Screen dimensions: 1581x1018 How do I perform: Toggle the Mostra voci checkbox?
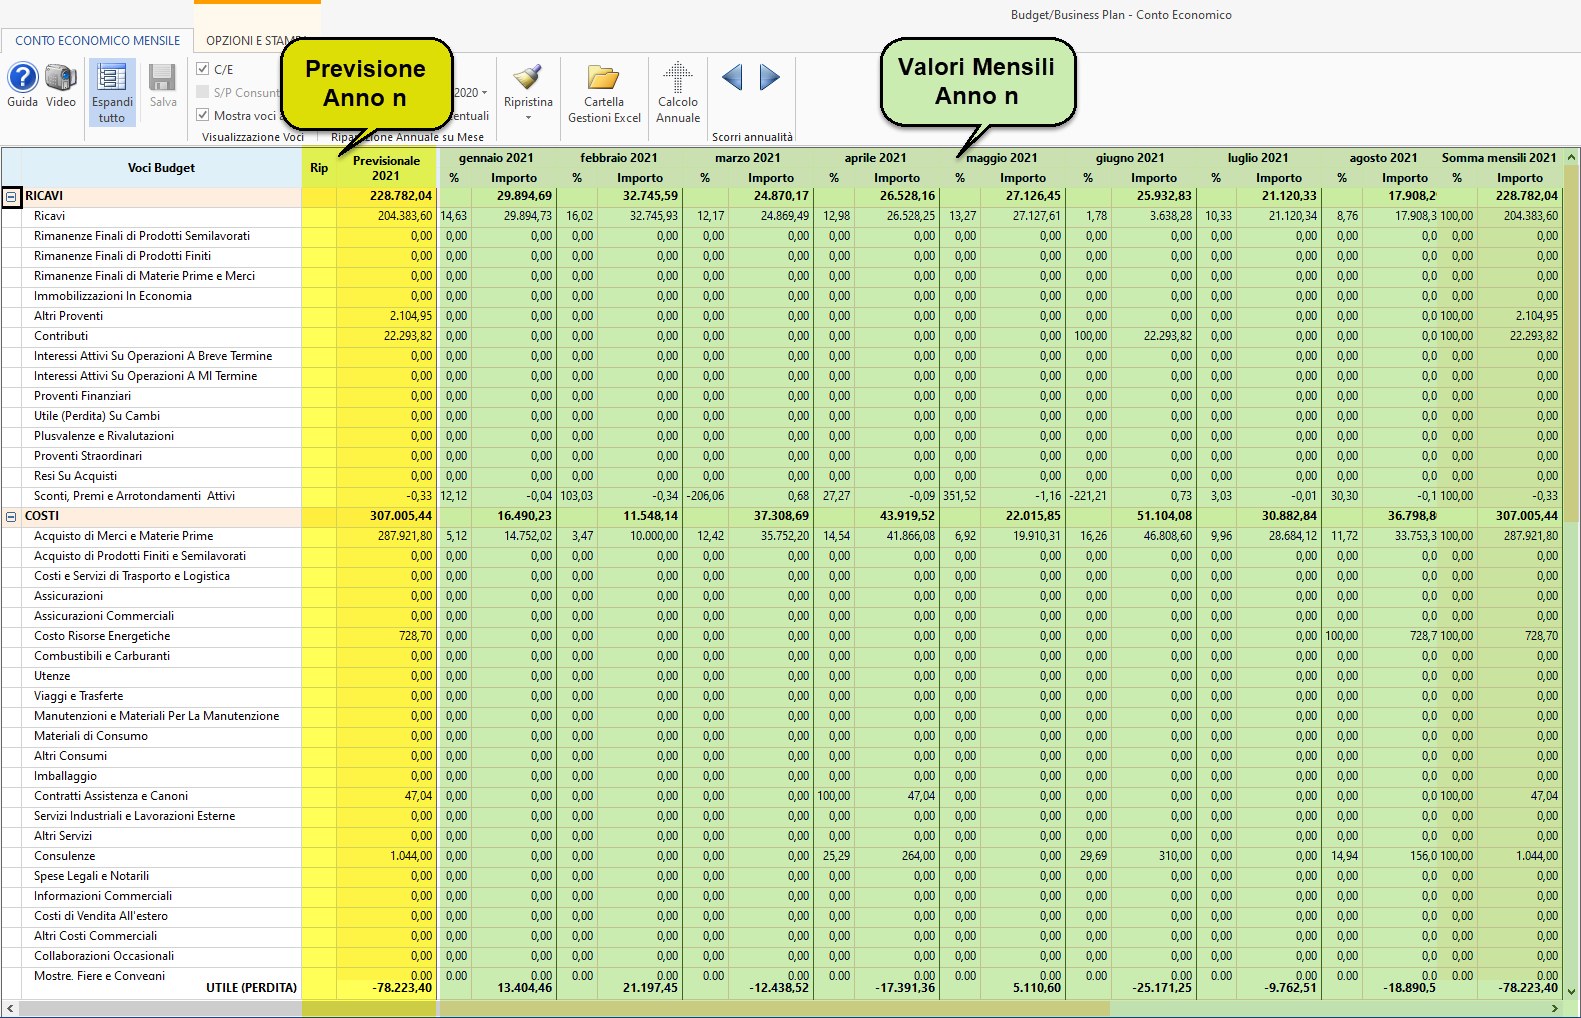point(203,115)
